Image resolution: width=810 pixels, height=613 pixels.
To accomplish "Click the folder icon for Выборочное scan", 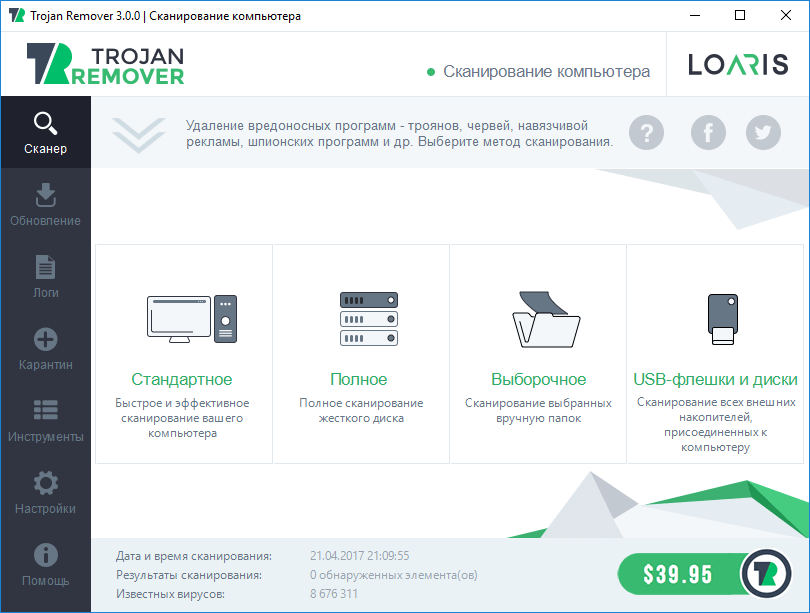I will coord(546,320).
